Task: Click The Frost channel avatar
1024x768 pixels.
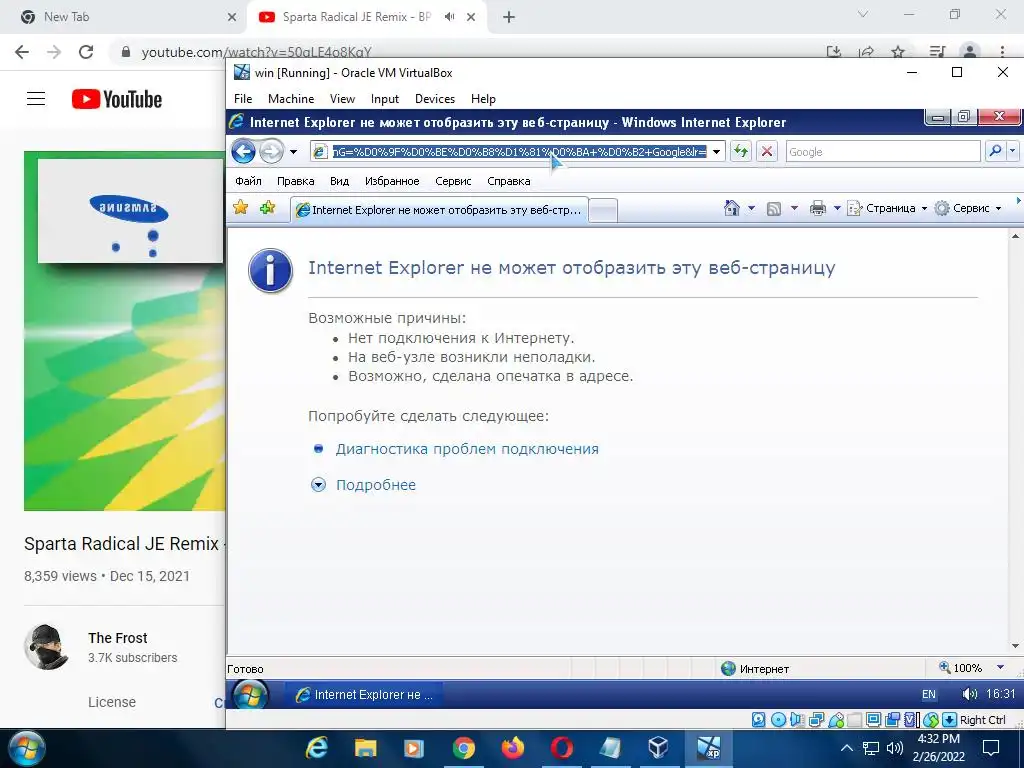Action: click(46, 647)
